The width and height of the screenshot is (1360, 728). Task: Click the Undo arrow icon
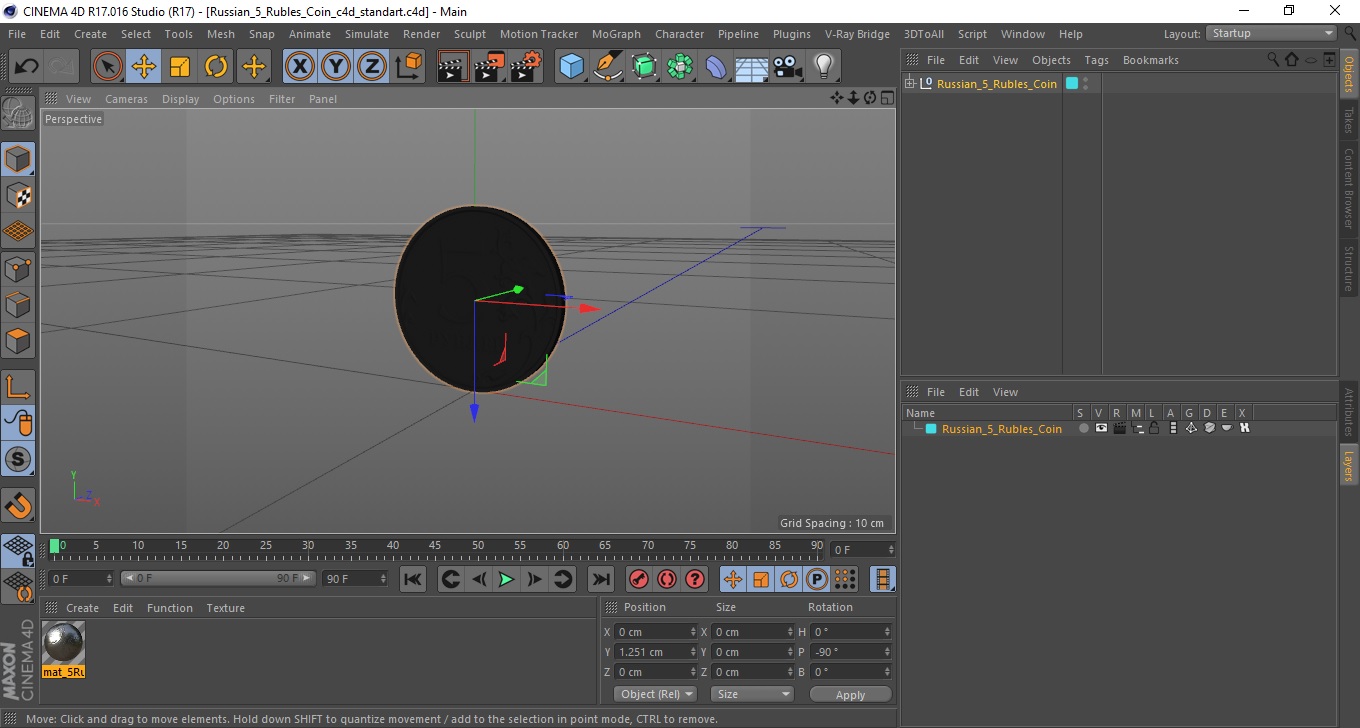[26, 67]
